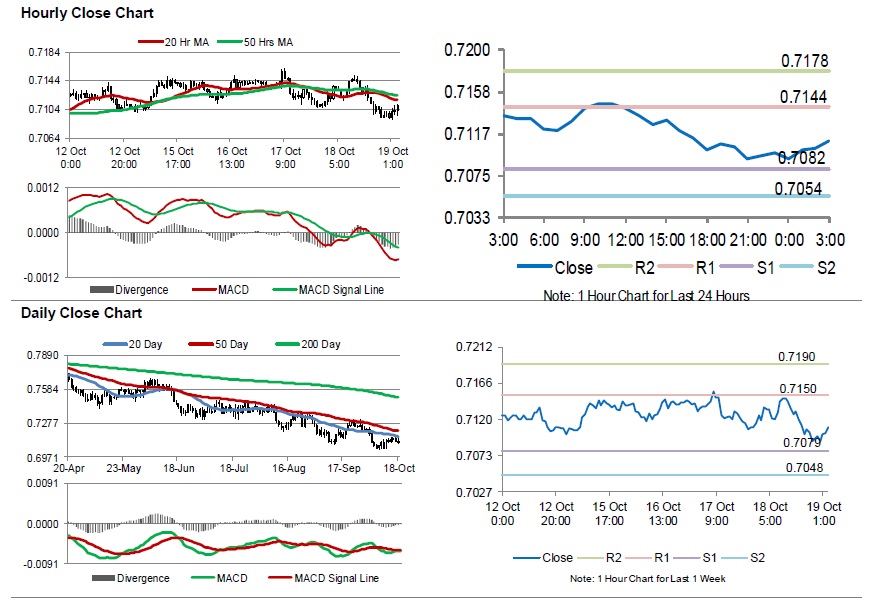The image size is (873, 601).
Task: Click the R1 legend in 24-hour chart
Action: [686, 267]
